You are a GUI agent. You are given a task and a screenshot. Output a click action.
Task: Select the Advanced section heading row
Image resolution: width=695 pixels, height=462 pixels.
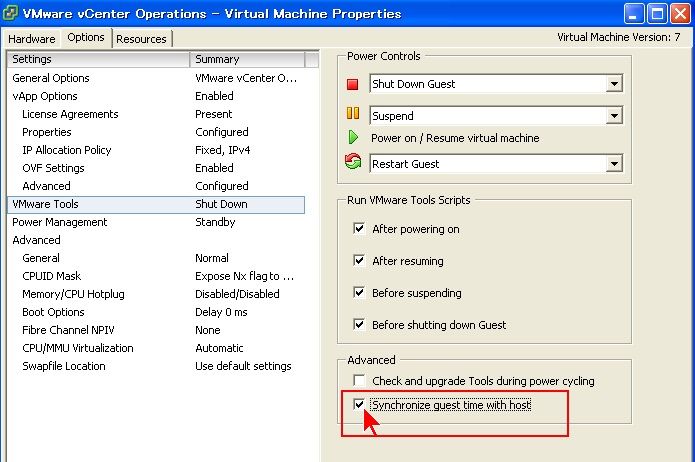pos(156,240)
